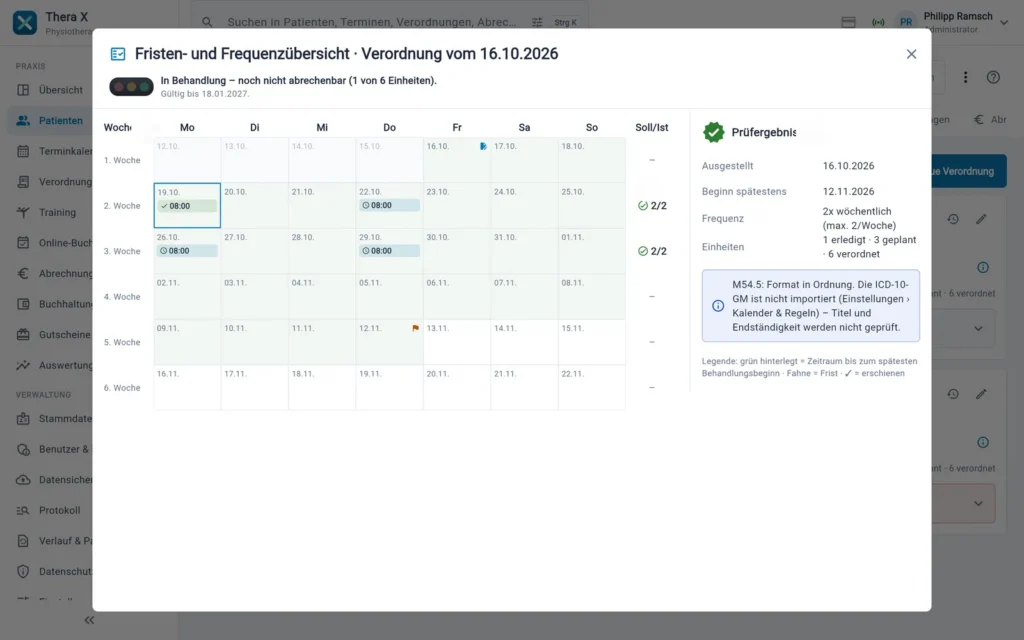Collapse the sidebar with the double-chevron
Image resolution: width=1024 pixels, height=640 pixels.
89,620
